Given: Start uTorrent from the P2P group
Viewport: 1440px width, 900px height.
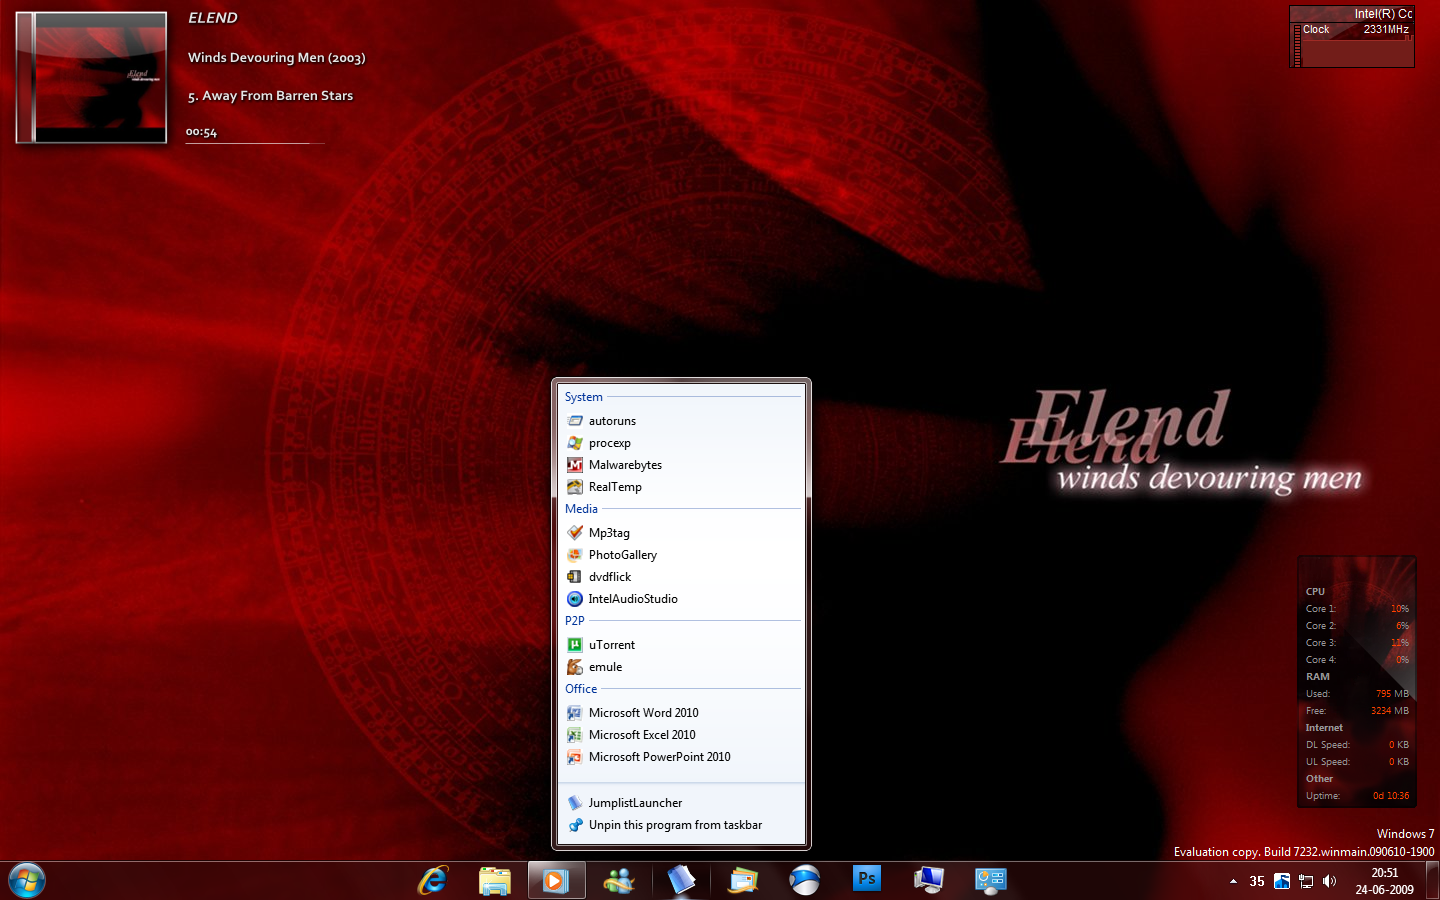Looking at the screenshot, I should point(611,645).
